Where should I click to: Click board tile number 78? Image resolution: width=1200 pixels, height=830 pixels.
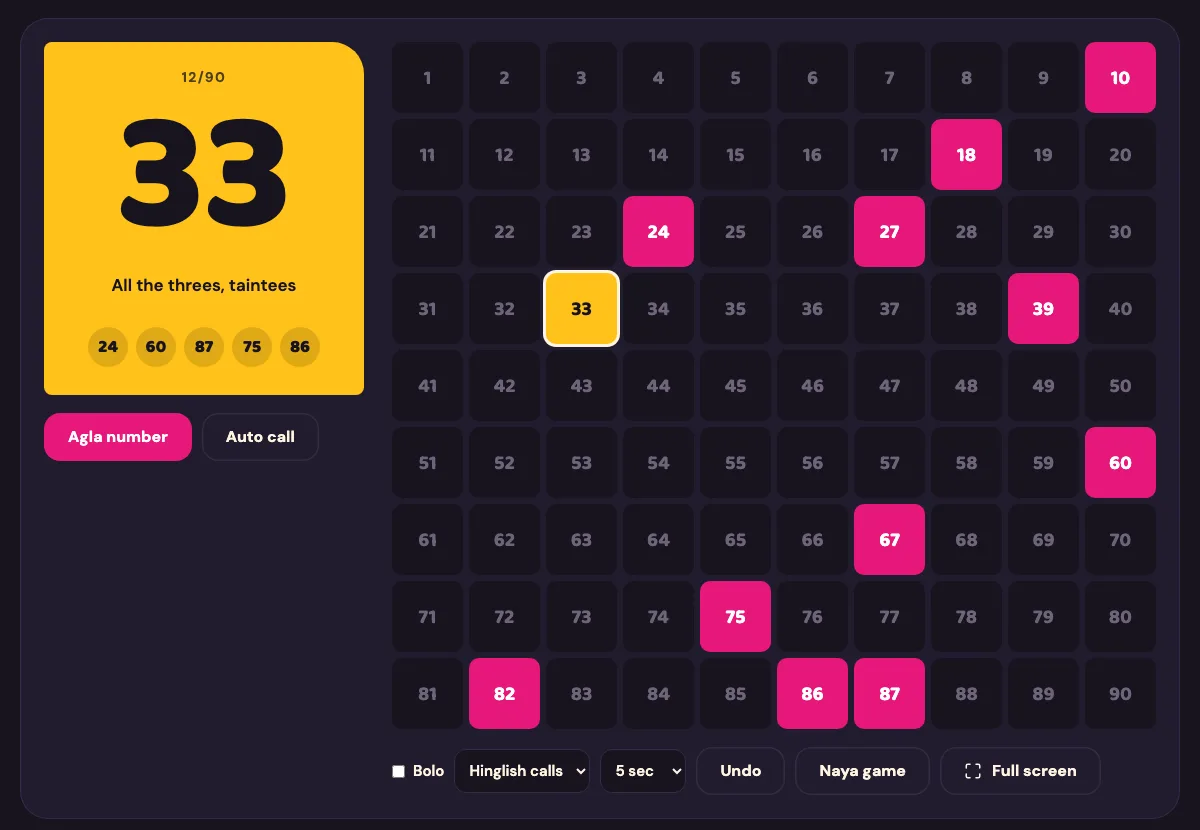966,617
